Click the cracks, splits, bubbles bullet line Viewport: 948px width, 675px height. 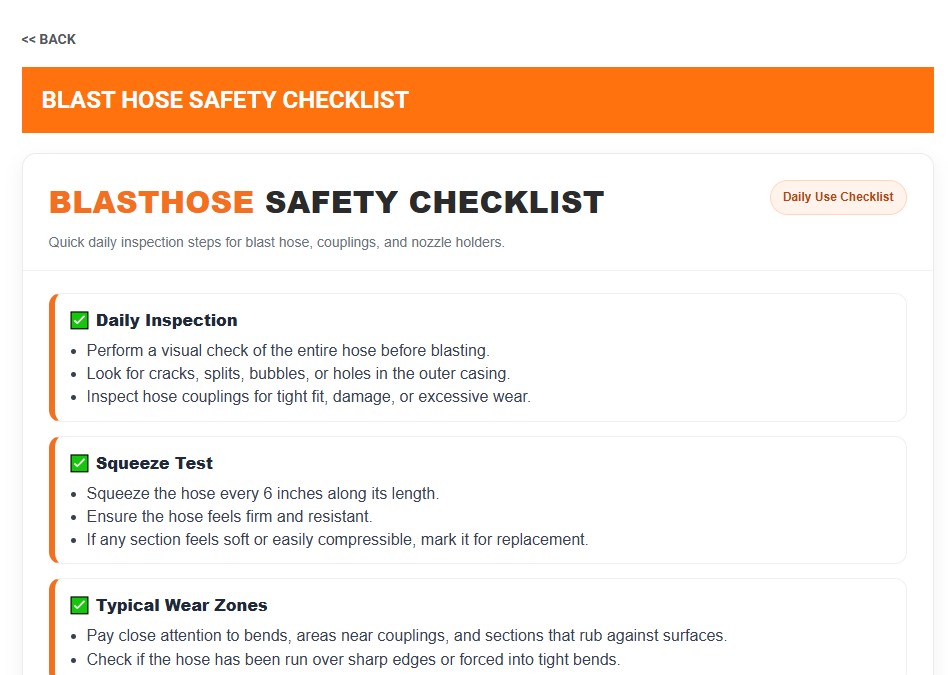click(298, 374)
